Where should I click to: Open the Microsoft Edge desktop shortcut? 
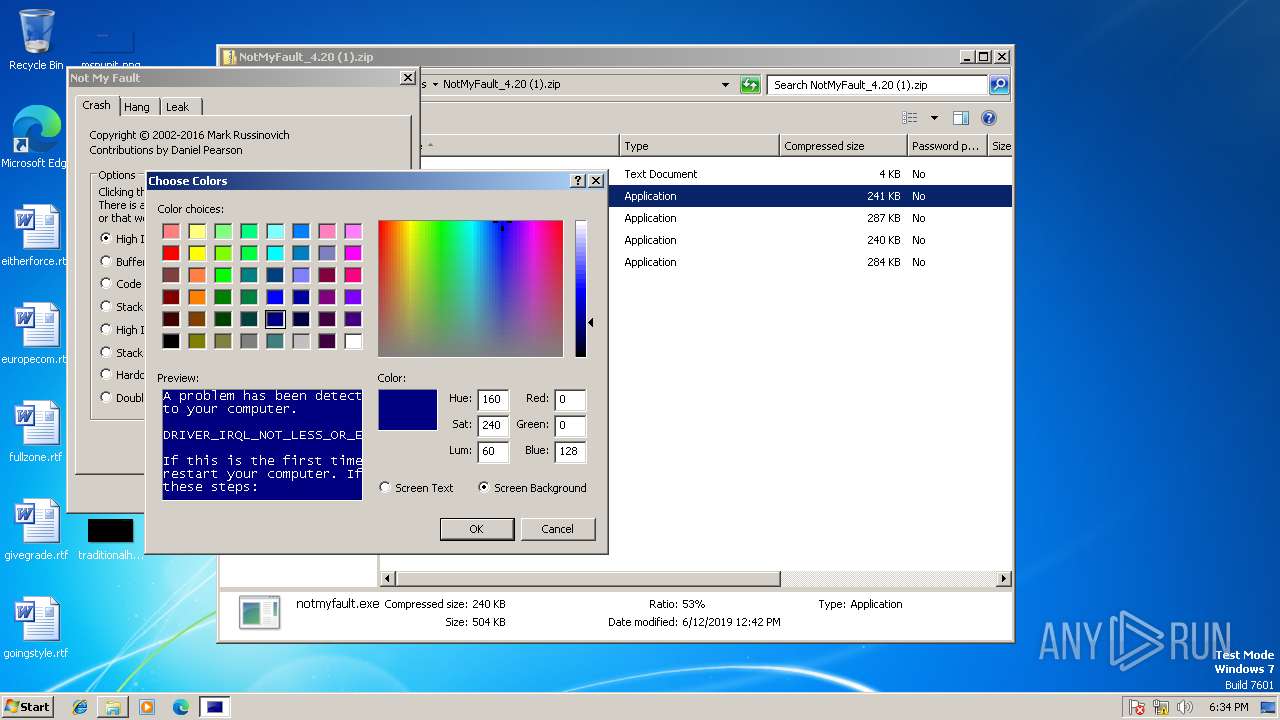(36, 137)
